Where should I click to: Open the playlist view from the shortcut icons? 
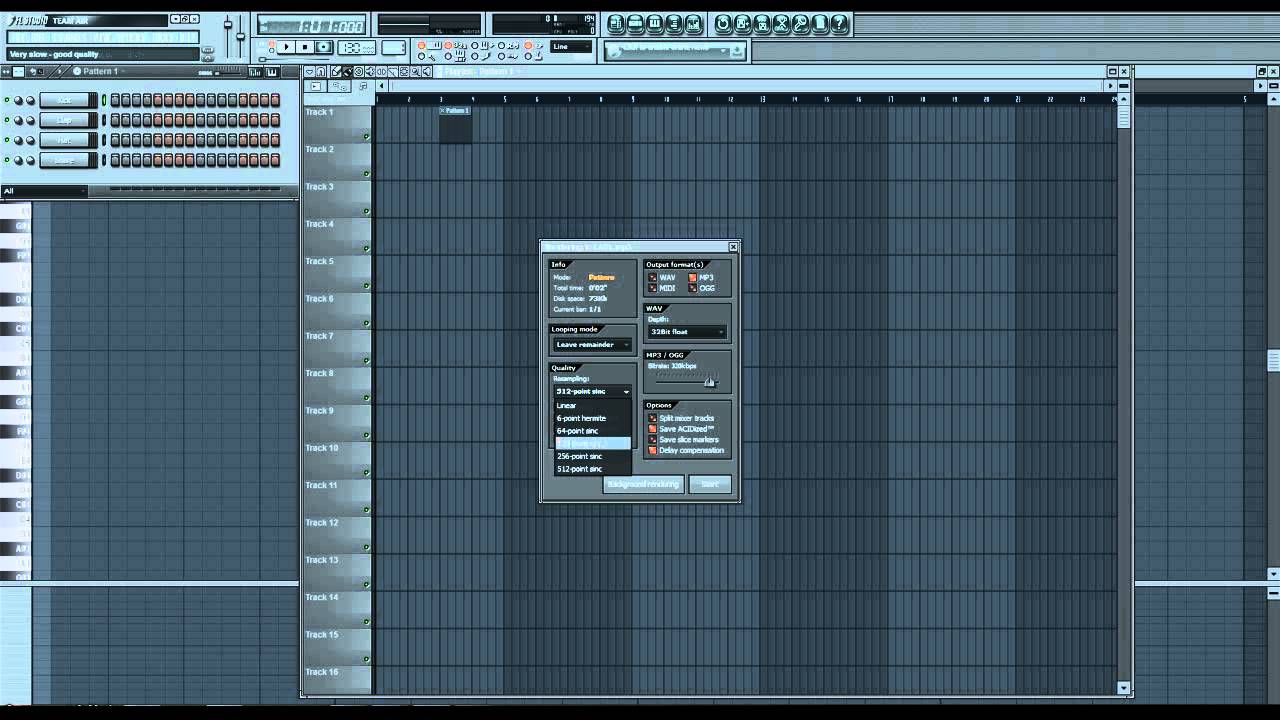(x=616, y=24)
